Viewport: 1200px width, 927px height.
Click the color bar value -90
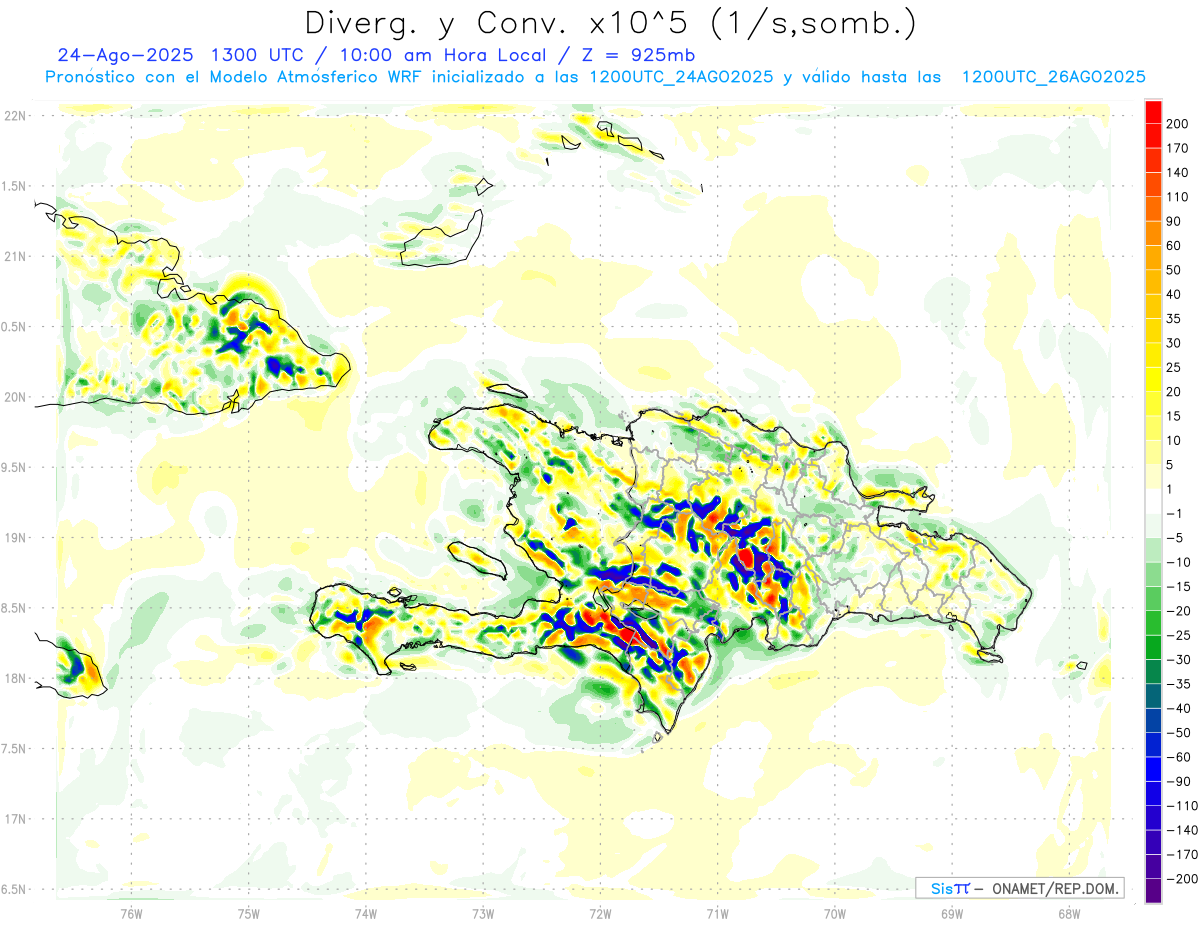click(x=1177, y=781)
